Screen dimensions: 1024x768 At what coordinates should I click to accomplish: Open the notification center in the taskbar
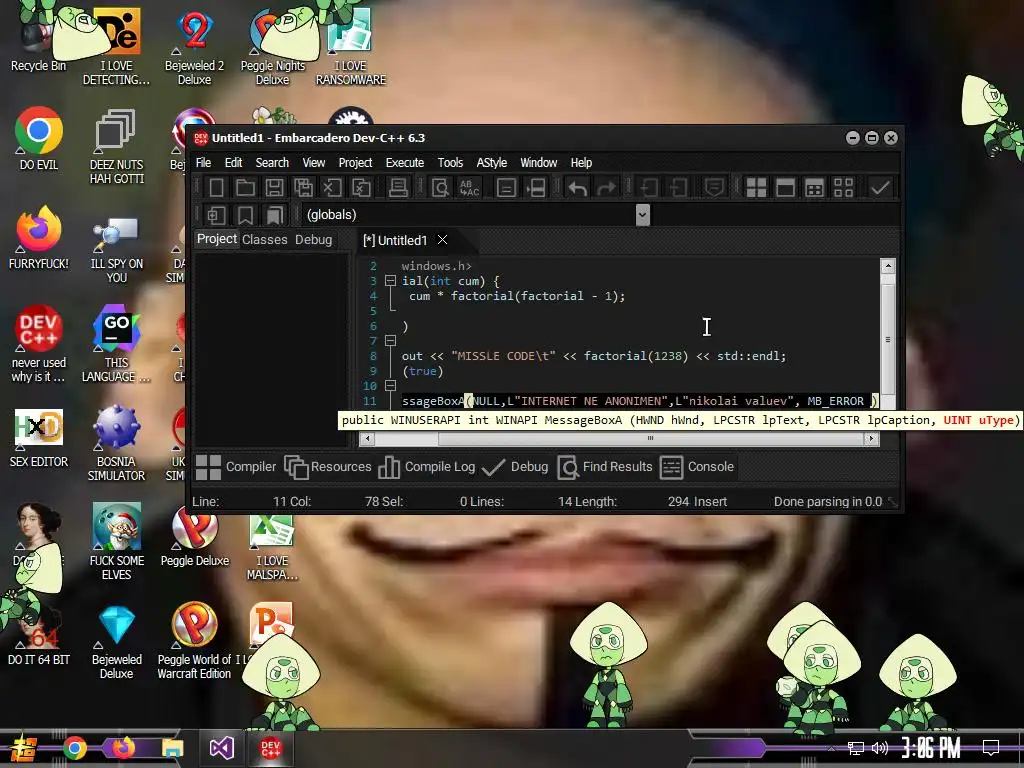pyautogui.click(x=991, y=748)
